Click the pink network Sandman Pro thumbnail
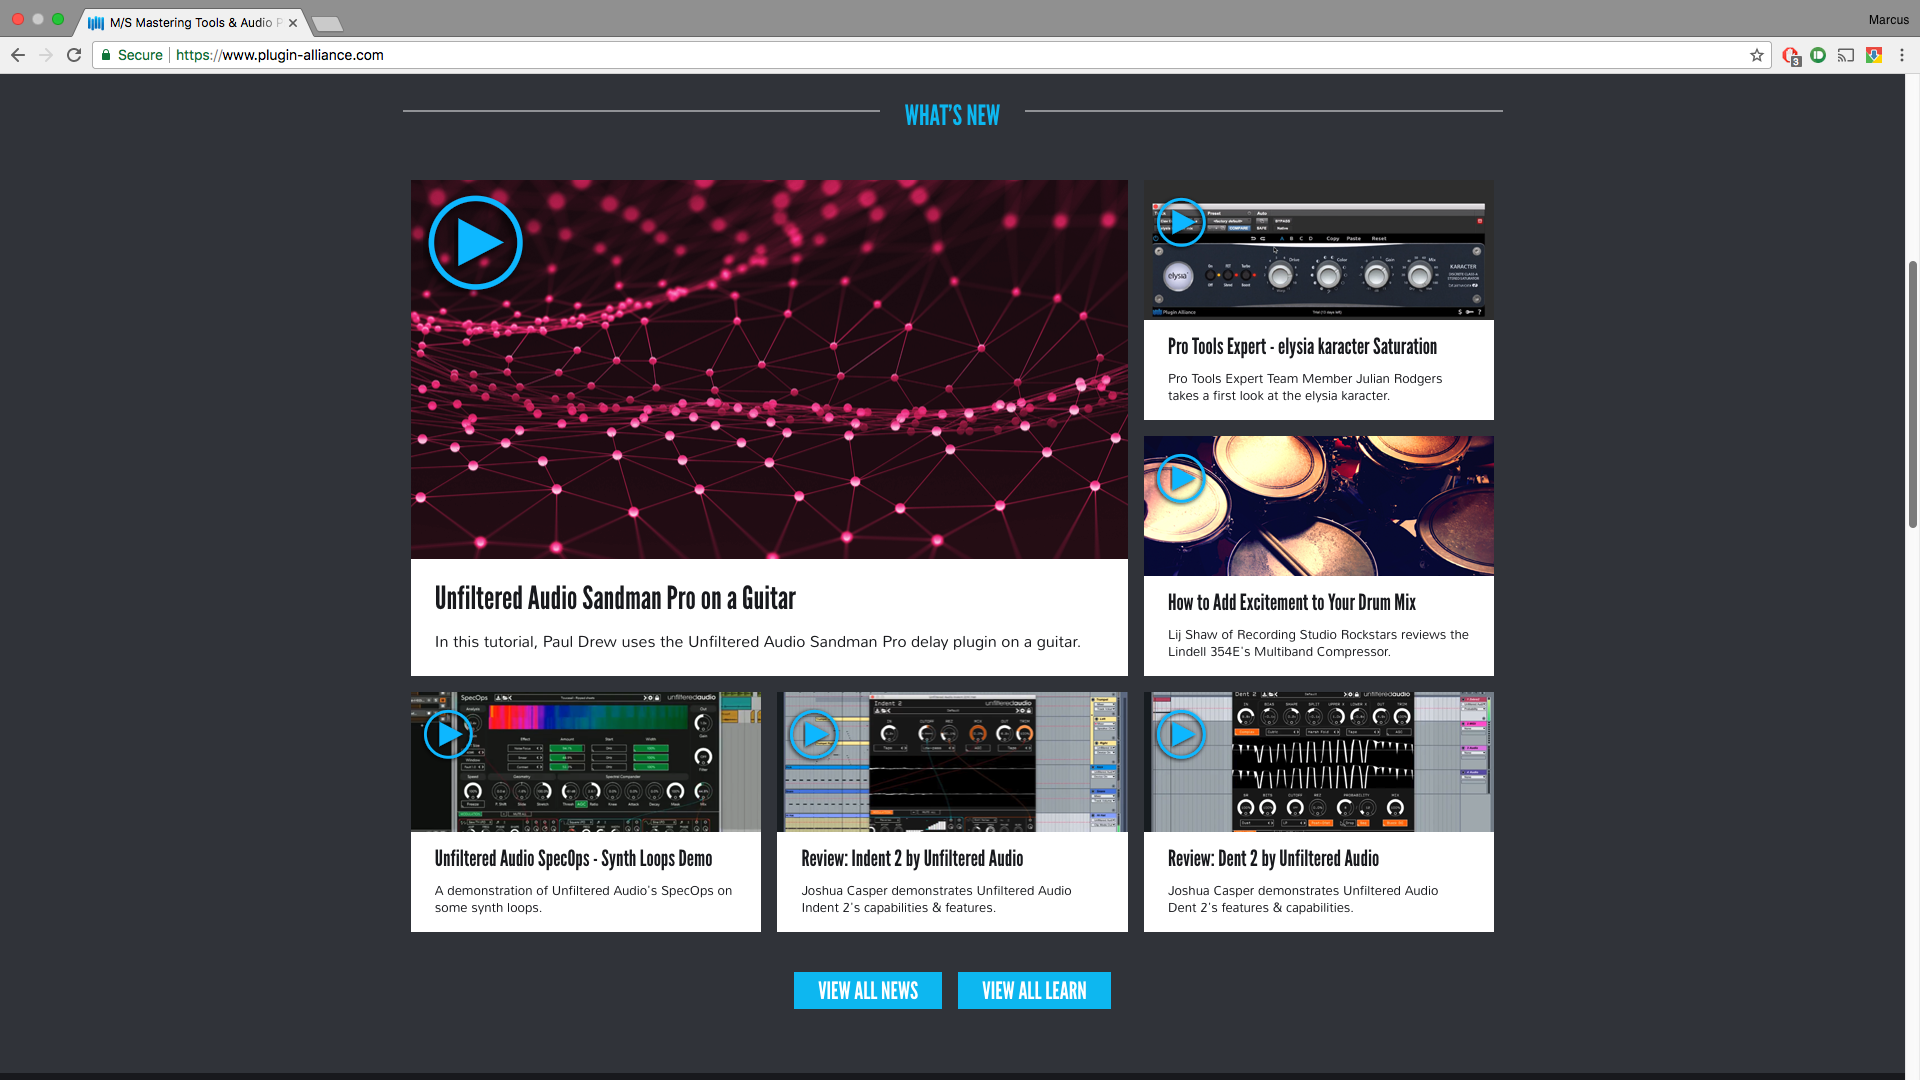The height and width of the screenshot is (1080, 1920). click(x=769, y=369)
